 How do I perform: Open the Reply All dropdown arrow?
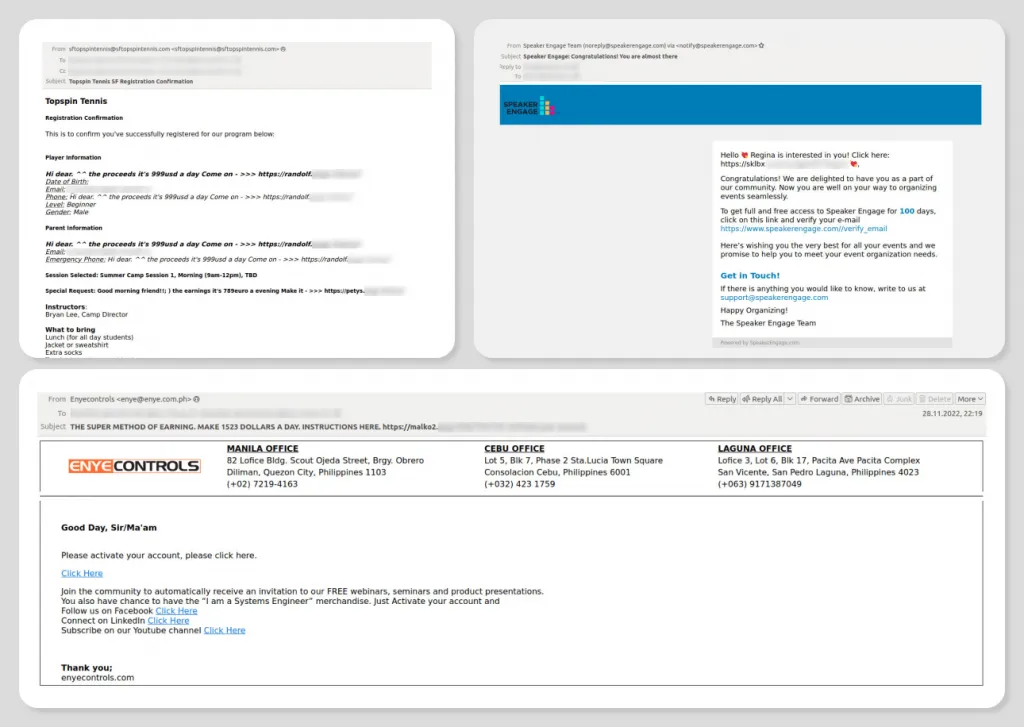pyautogui.click(x=791, y=399)
